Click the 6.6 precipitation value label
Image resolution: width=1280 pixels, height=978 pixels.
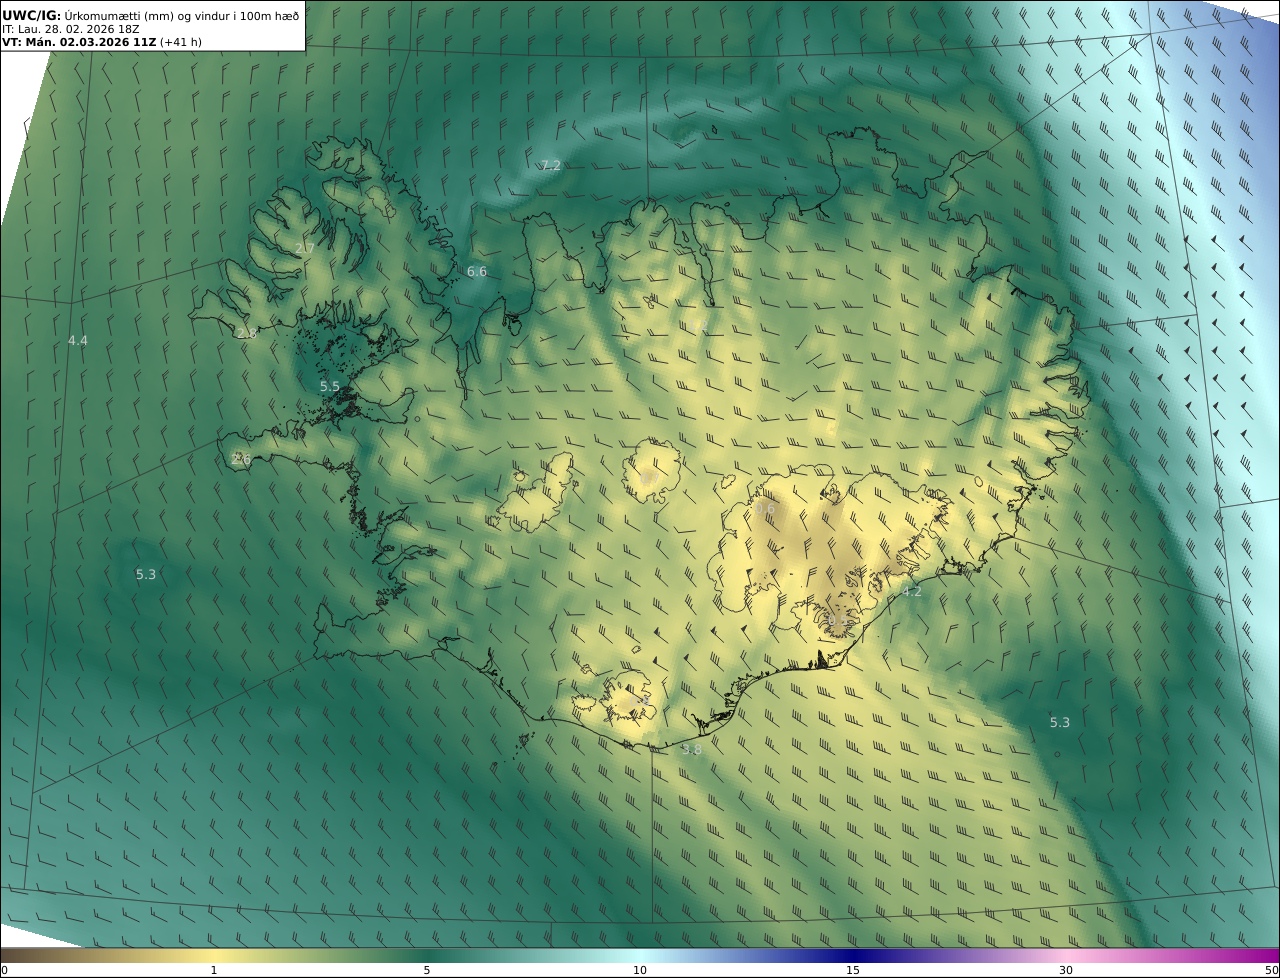(477, 271)
